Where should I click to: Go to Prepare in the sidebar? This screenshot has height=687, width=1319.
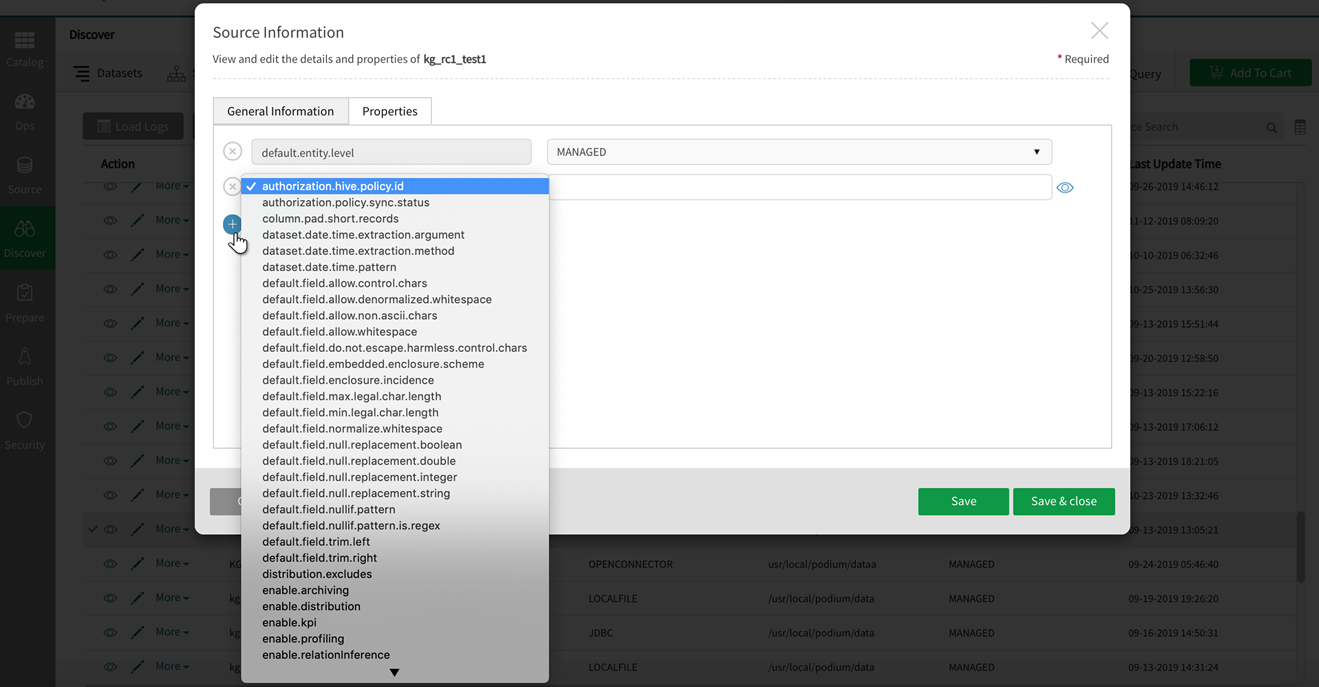tap(25, 302)
